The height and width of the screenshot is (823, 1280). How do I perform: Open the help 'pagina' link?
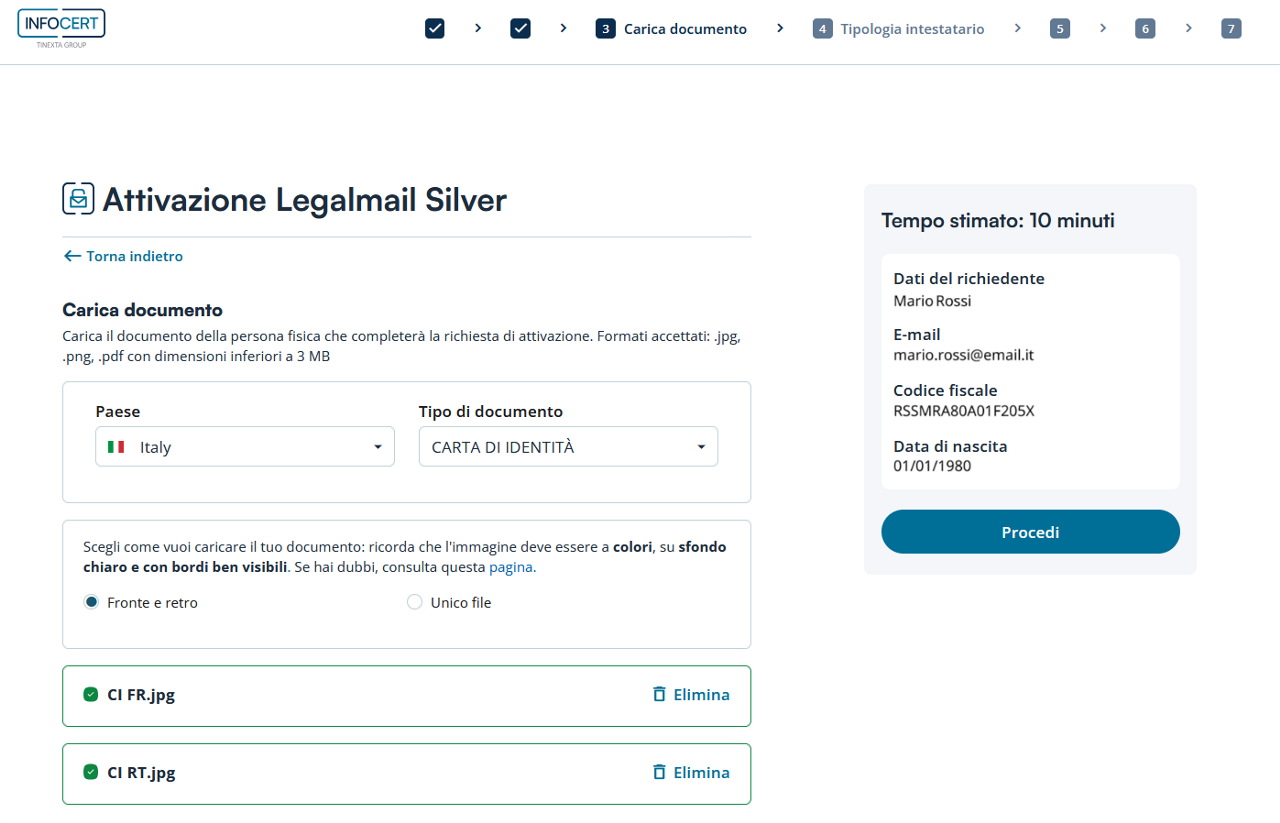coord(511,567)
